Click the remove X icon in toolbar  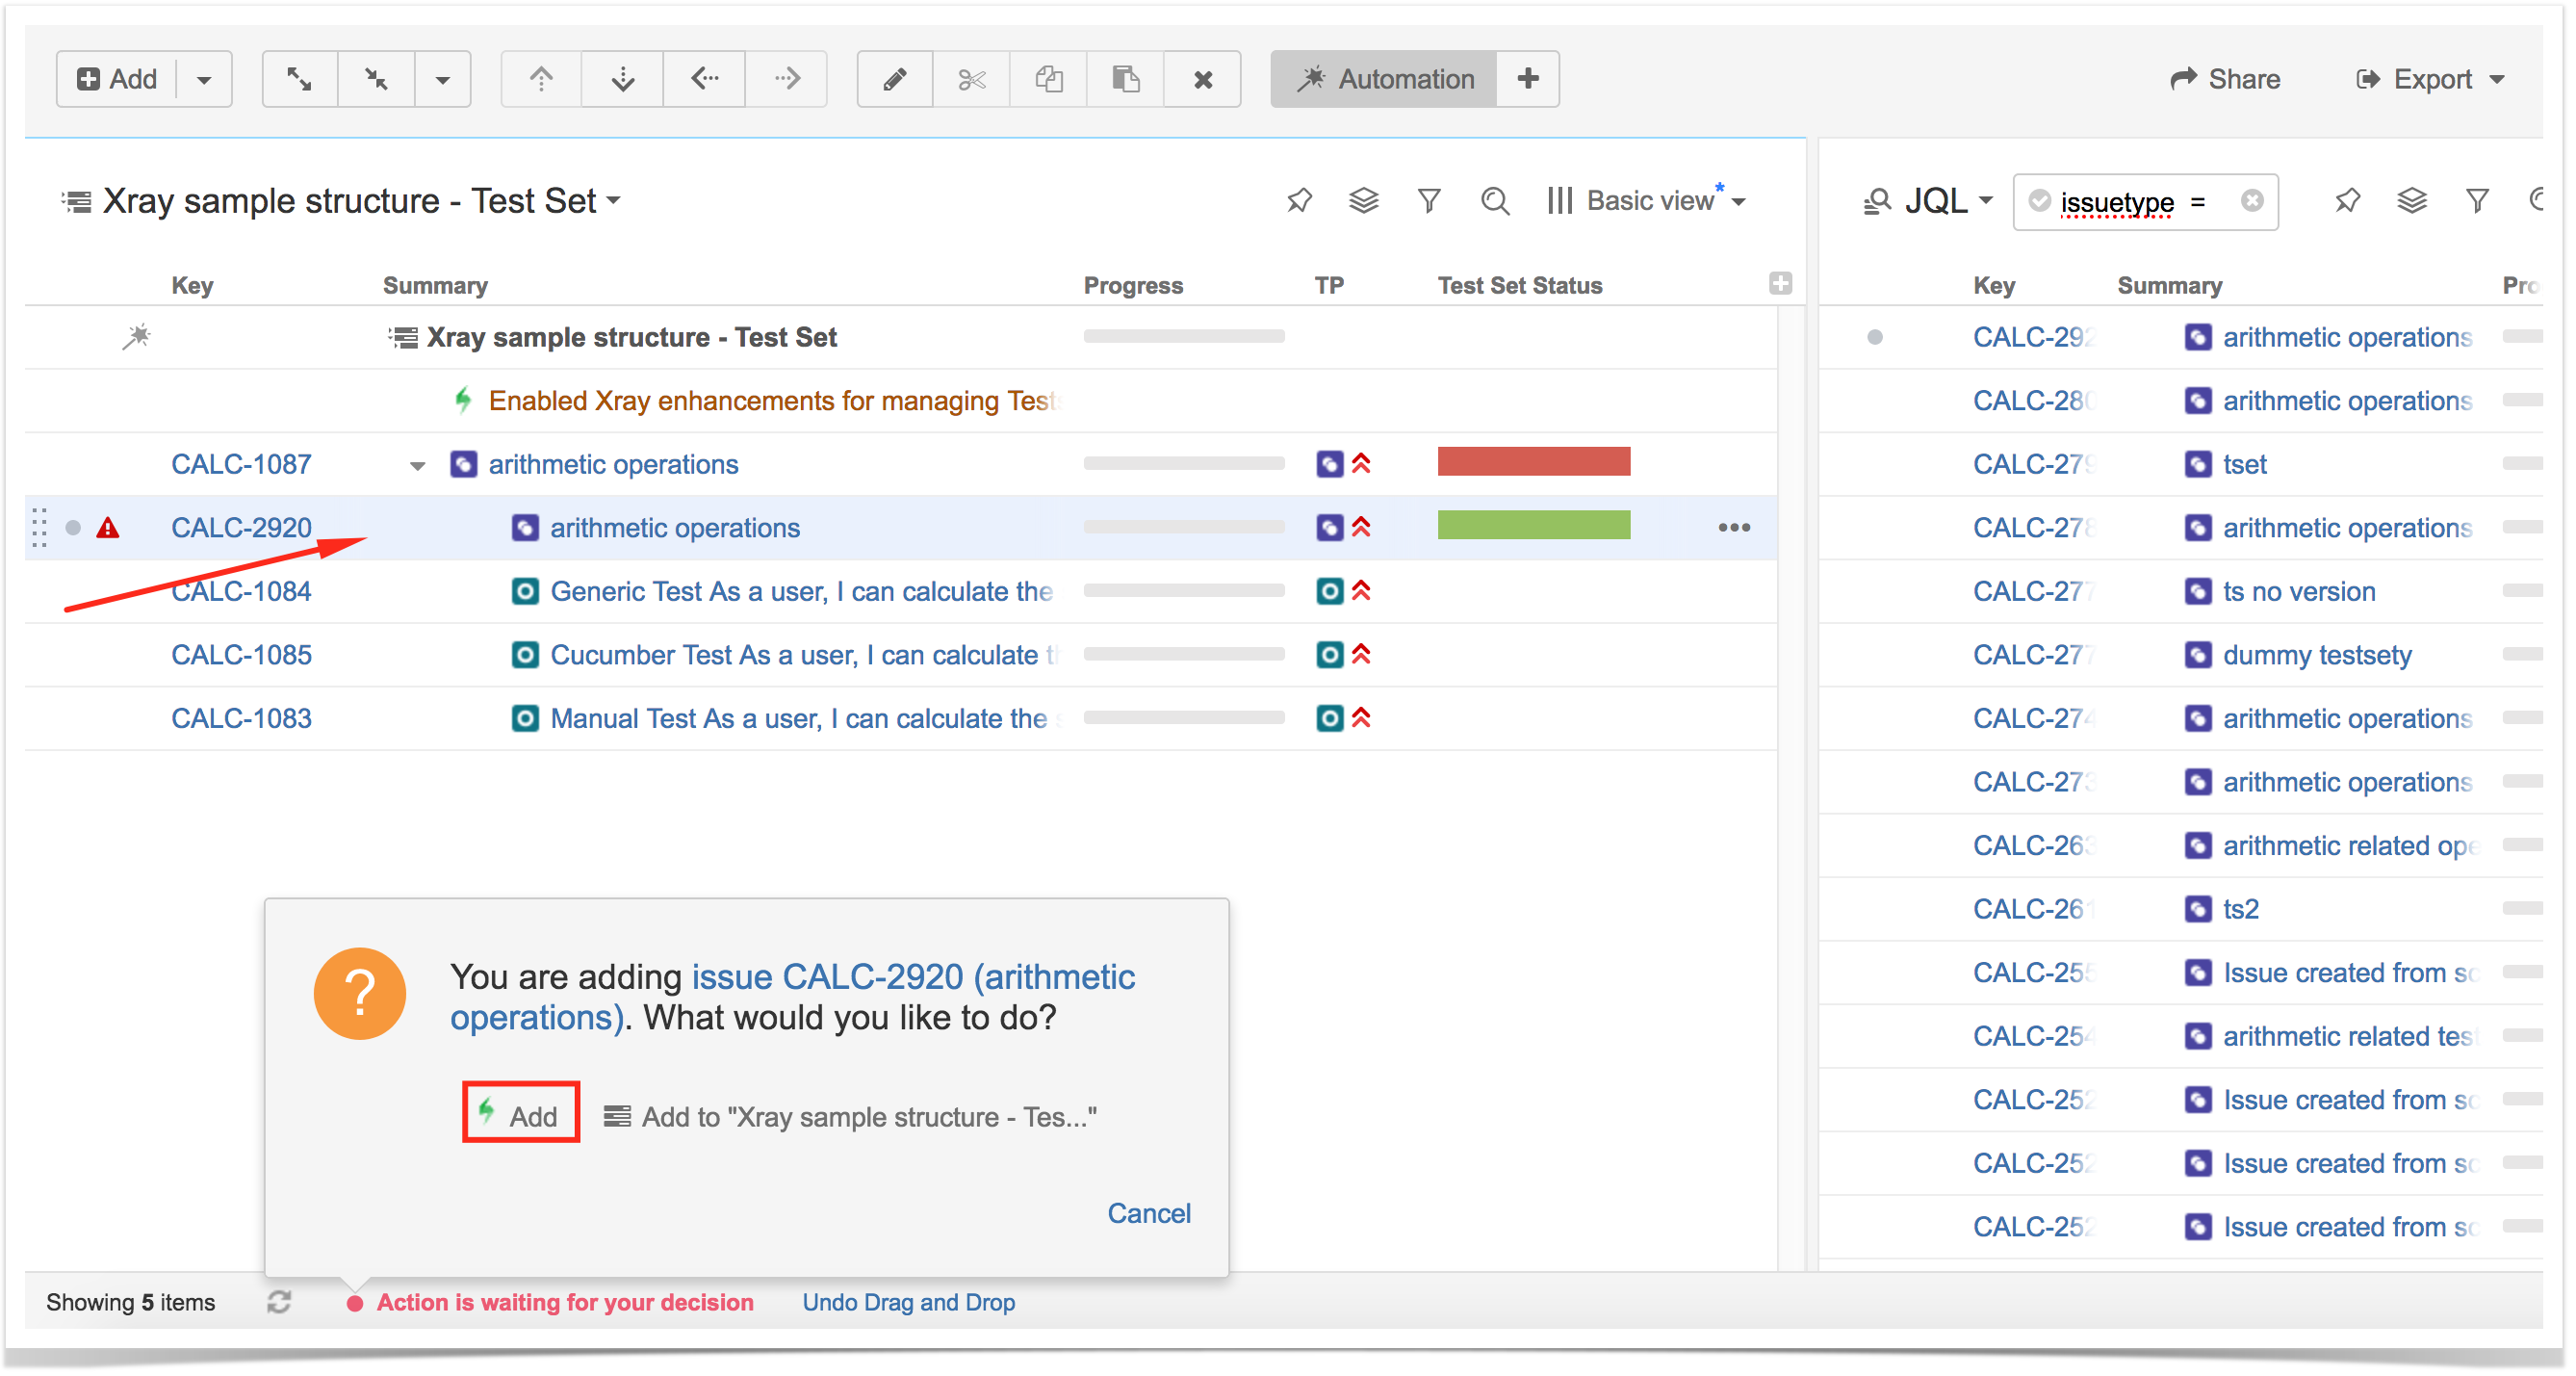click(x=1203, y=79)
